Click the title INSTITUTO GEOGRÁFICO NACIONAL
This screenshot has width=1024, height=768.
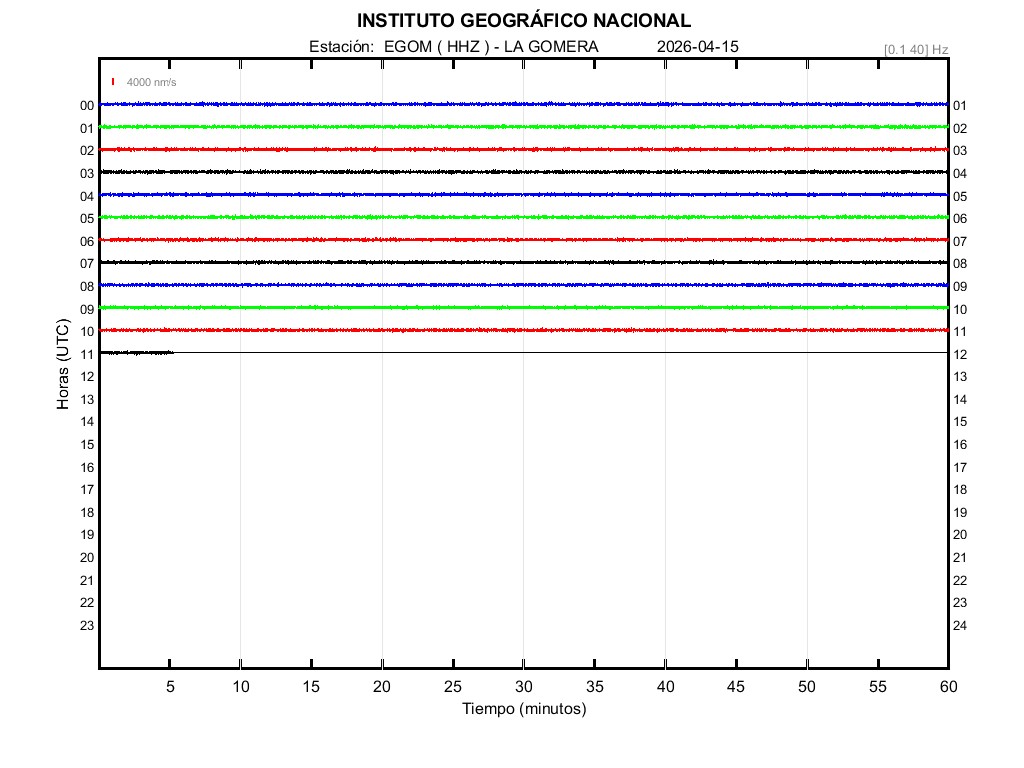point(524,21)
